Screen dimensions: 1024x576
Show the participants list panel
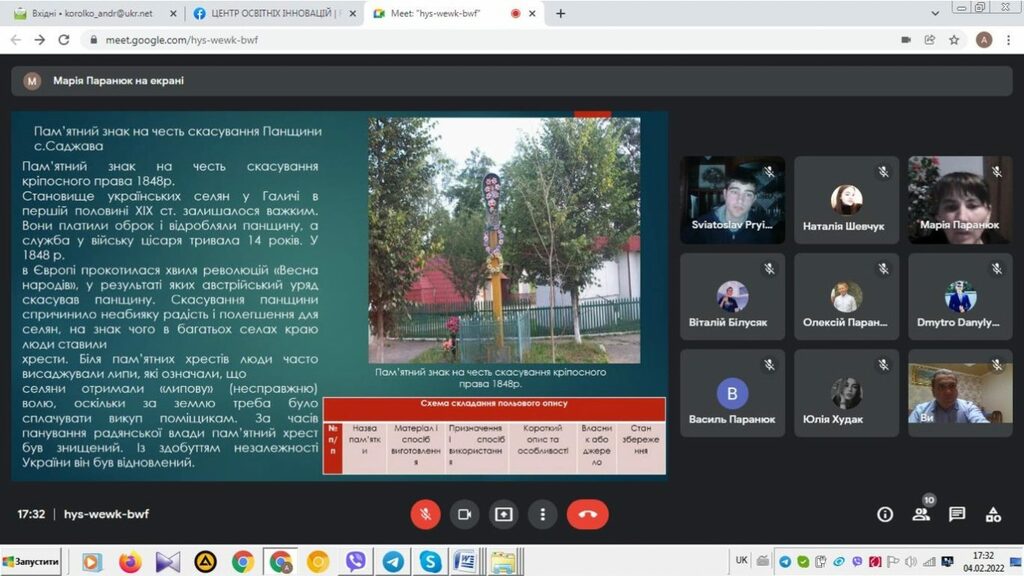921,514
